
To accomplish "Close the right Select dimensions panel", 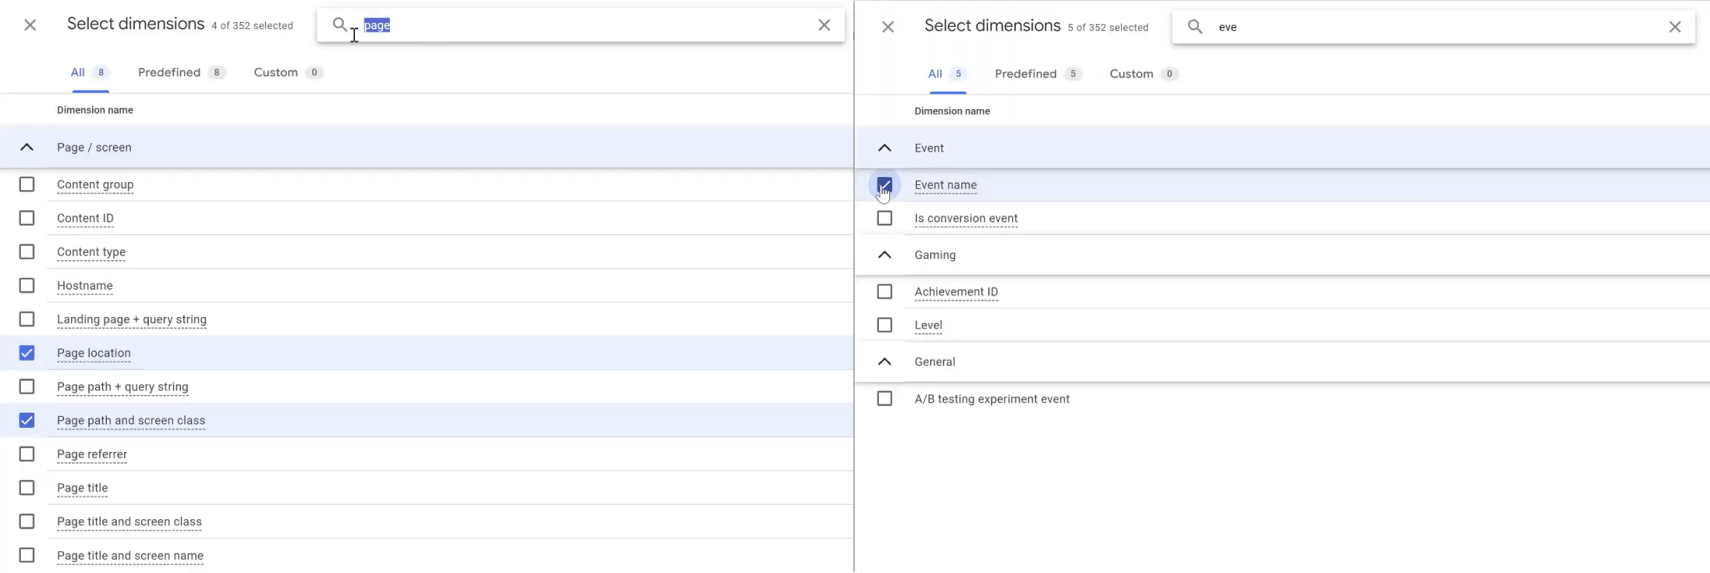I will [x=888, y=27].
